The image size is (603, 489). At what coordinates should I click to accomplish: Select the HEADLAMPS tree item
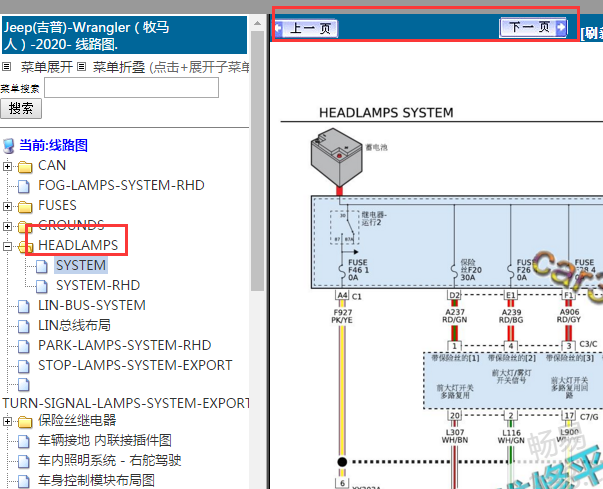(78, 246)
